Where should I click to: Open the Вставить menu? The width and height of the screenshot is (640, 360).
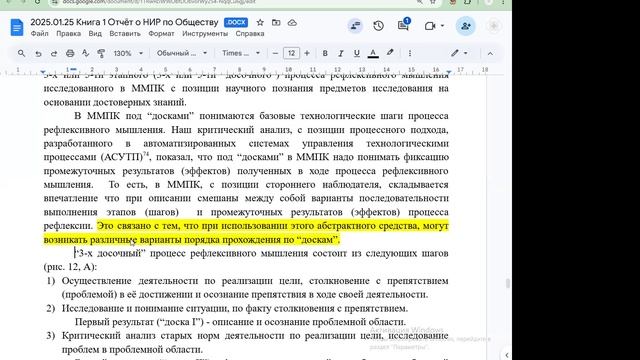(x=125, y=33)
